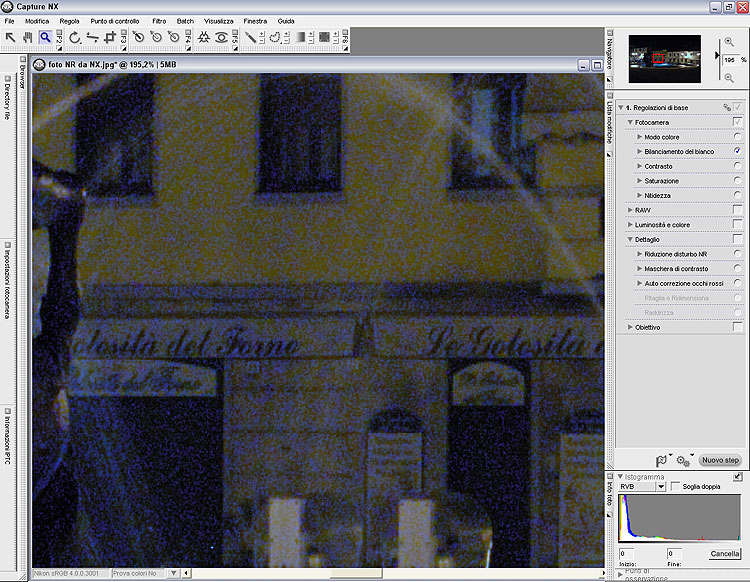Click the Inizio value field

626,553
